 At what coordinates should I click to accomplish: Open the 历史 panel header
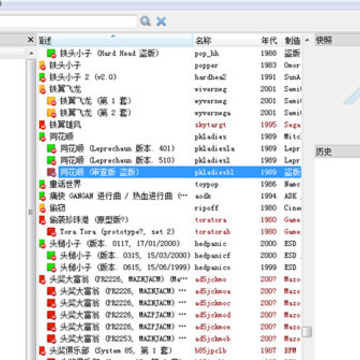(337, 152)
